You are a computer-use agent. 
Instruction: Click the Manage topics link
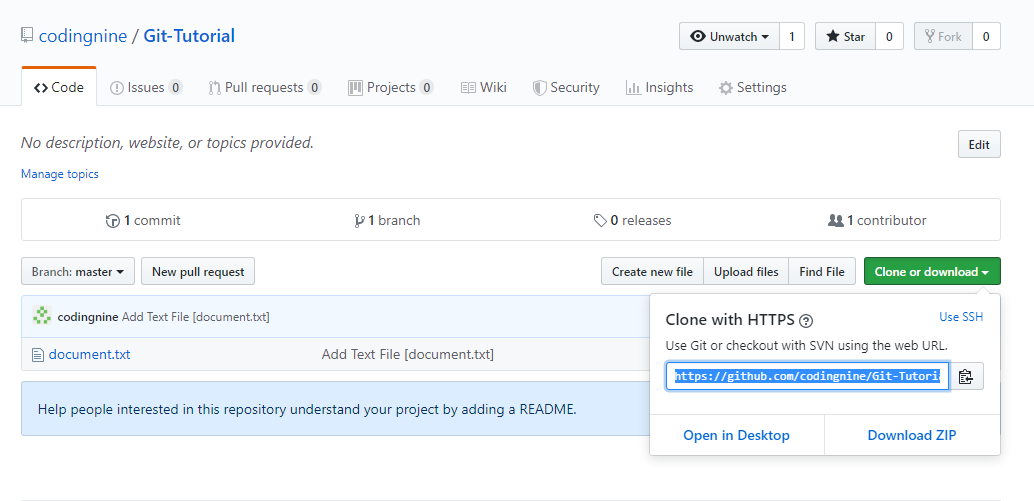(x=60, y=174)
